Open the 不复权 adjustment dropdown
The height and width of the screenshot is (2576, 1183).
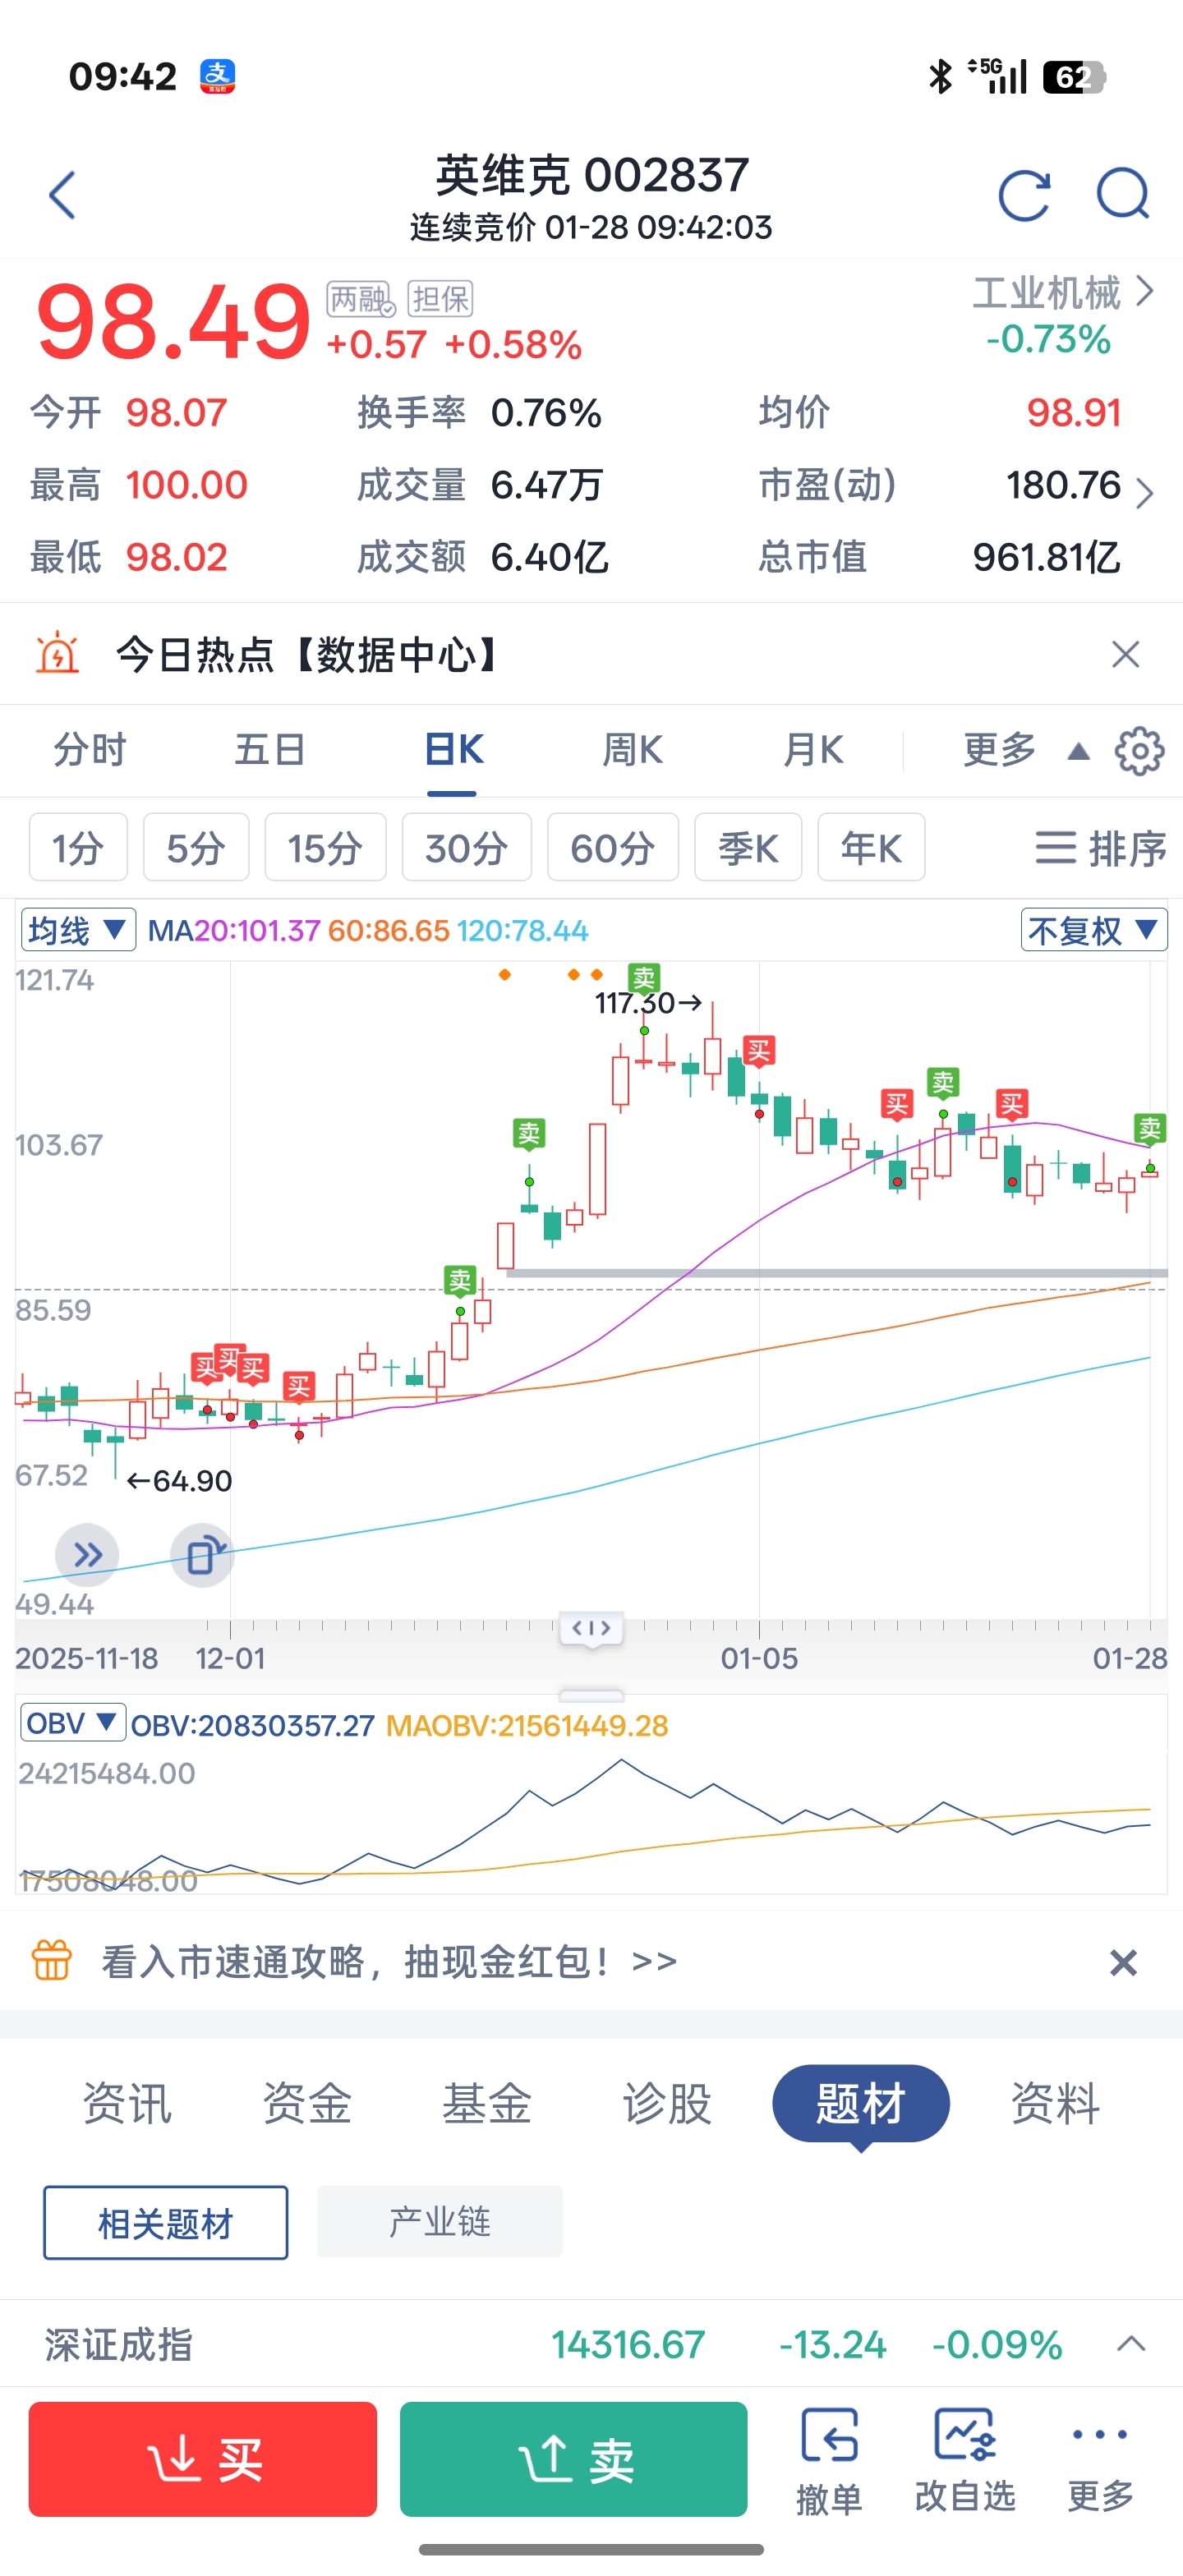point(1093,930)
